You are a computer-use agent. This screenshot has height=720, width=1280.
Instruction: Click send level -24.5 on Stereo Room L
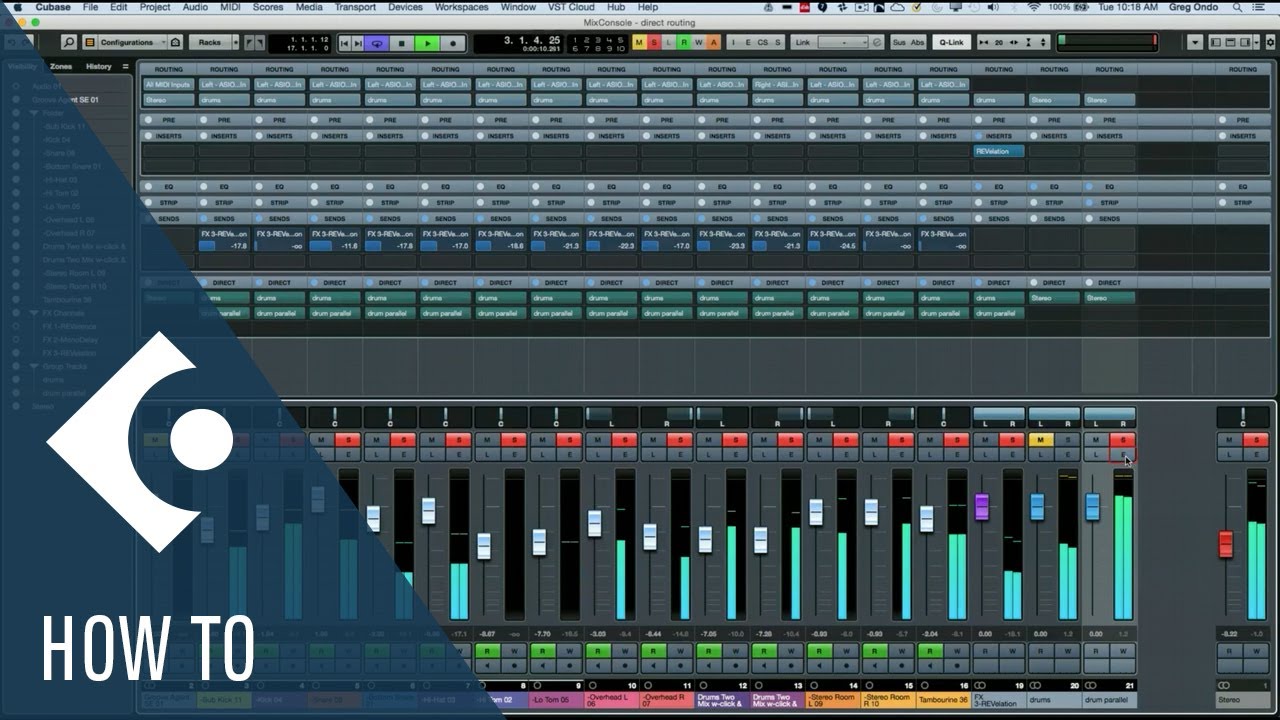coord(843,245)
